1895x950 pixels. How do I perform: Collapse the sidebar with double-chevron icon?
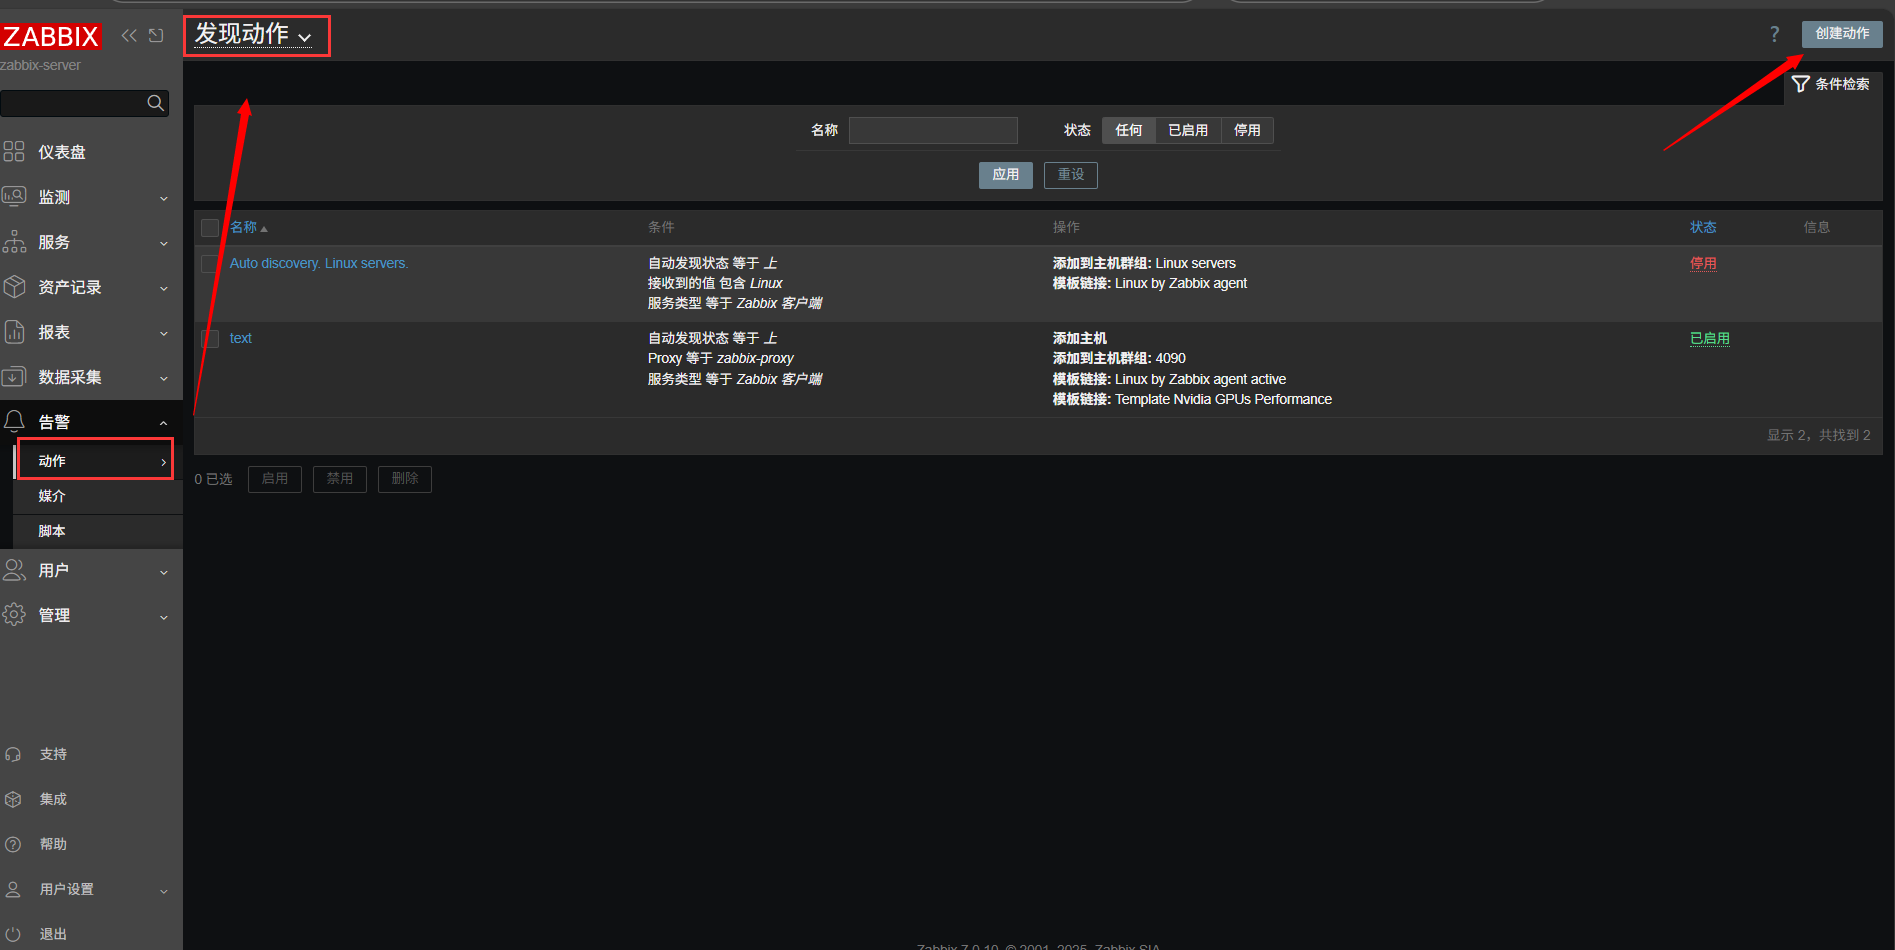(x=129, y=36)
